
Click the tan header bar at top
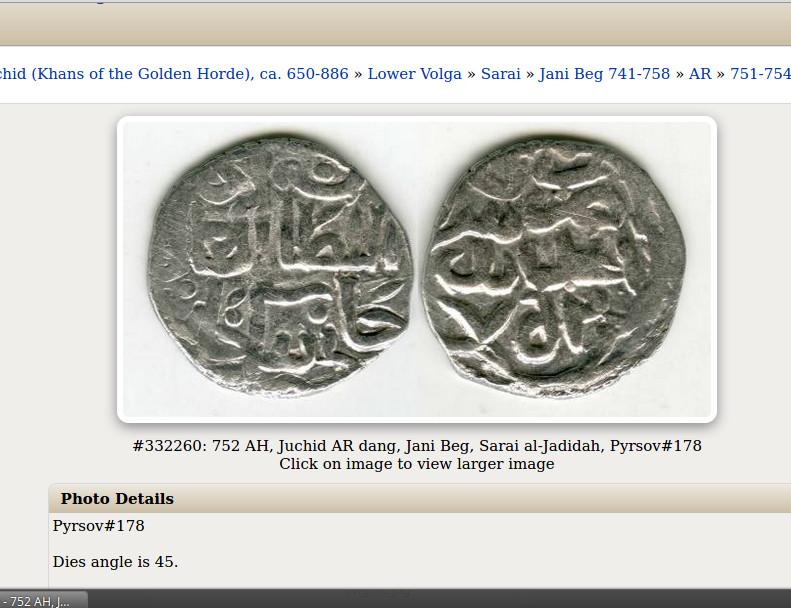(396, 24)
